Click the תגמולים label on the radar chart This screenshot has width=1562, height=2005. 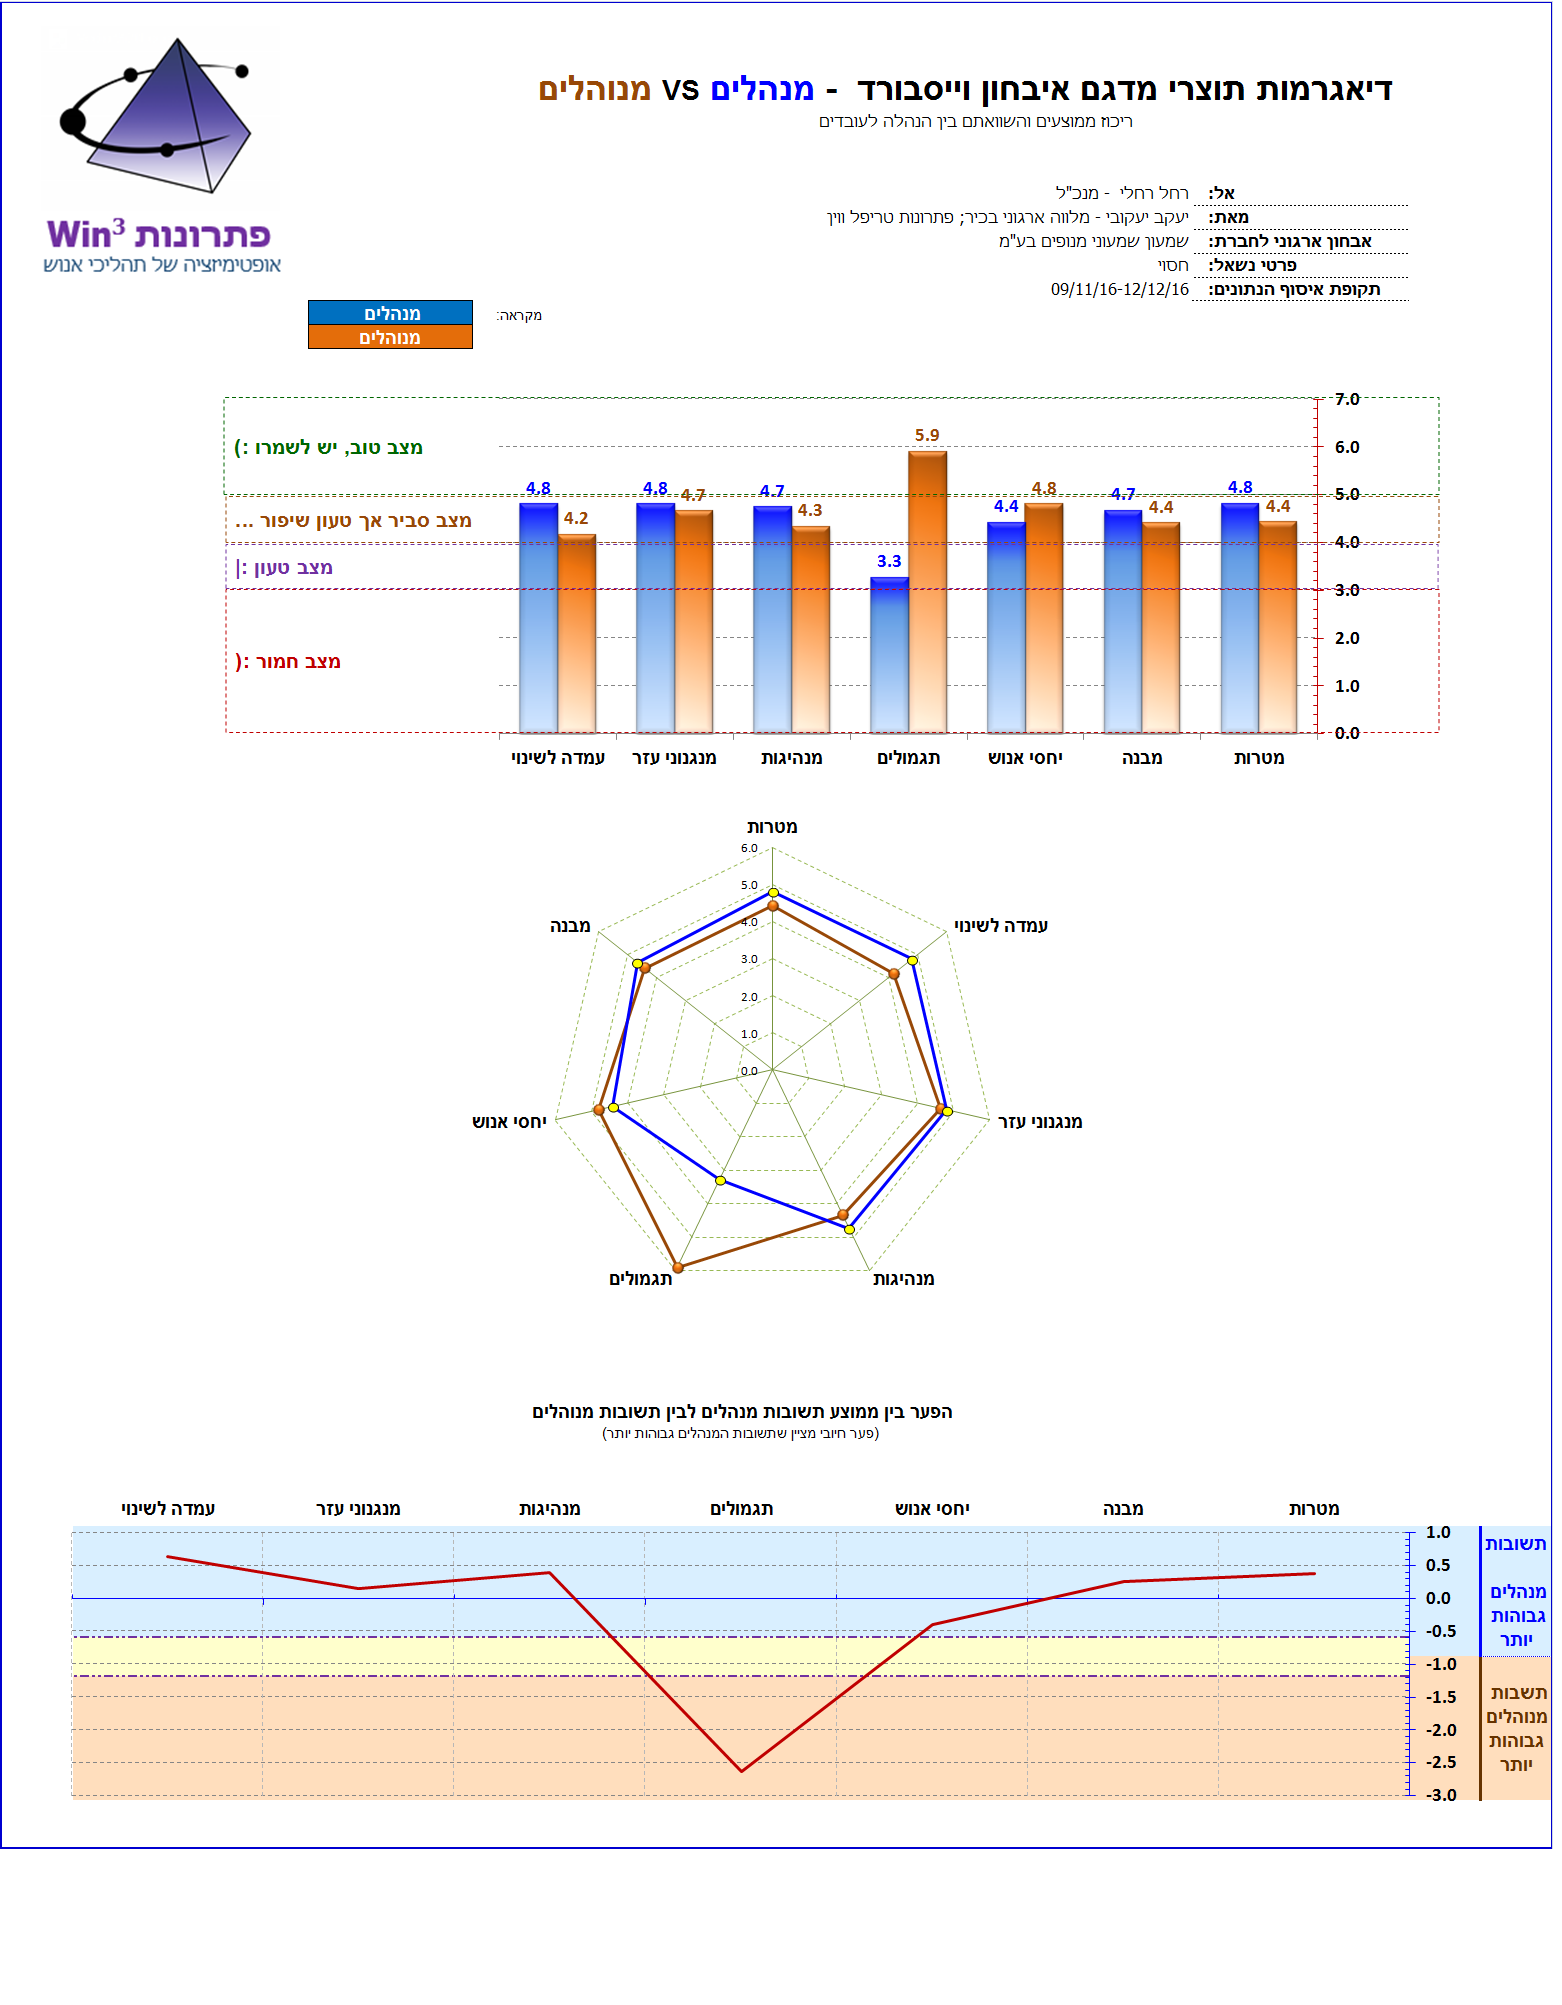click(641, 1279)
